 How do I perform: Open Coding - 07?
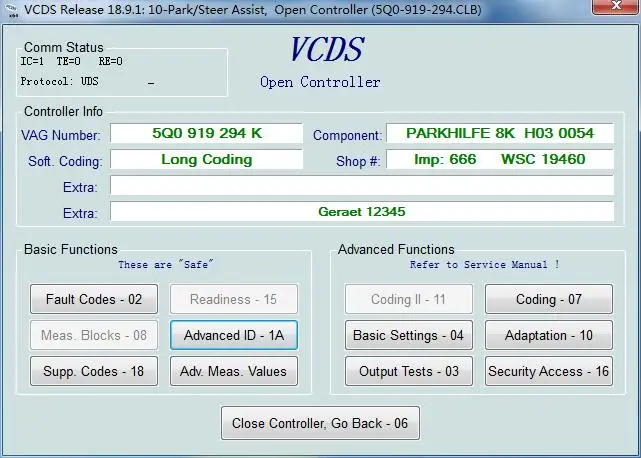[x=549, y=299]
